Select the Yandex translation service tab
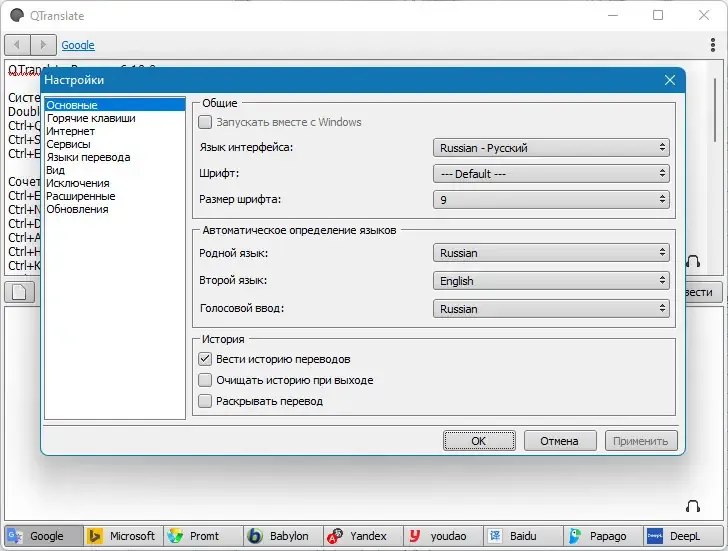The width and height of the screenshot is (728, 551). click(363, 536)
